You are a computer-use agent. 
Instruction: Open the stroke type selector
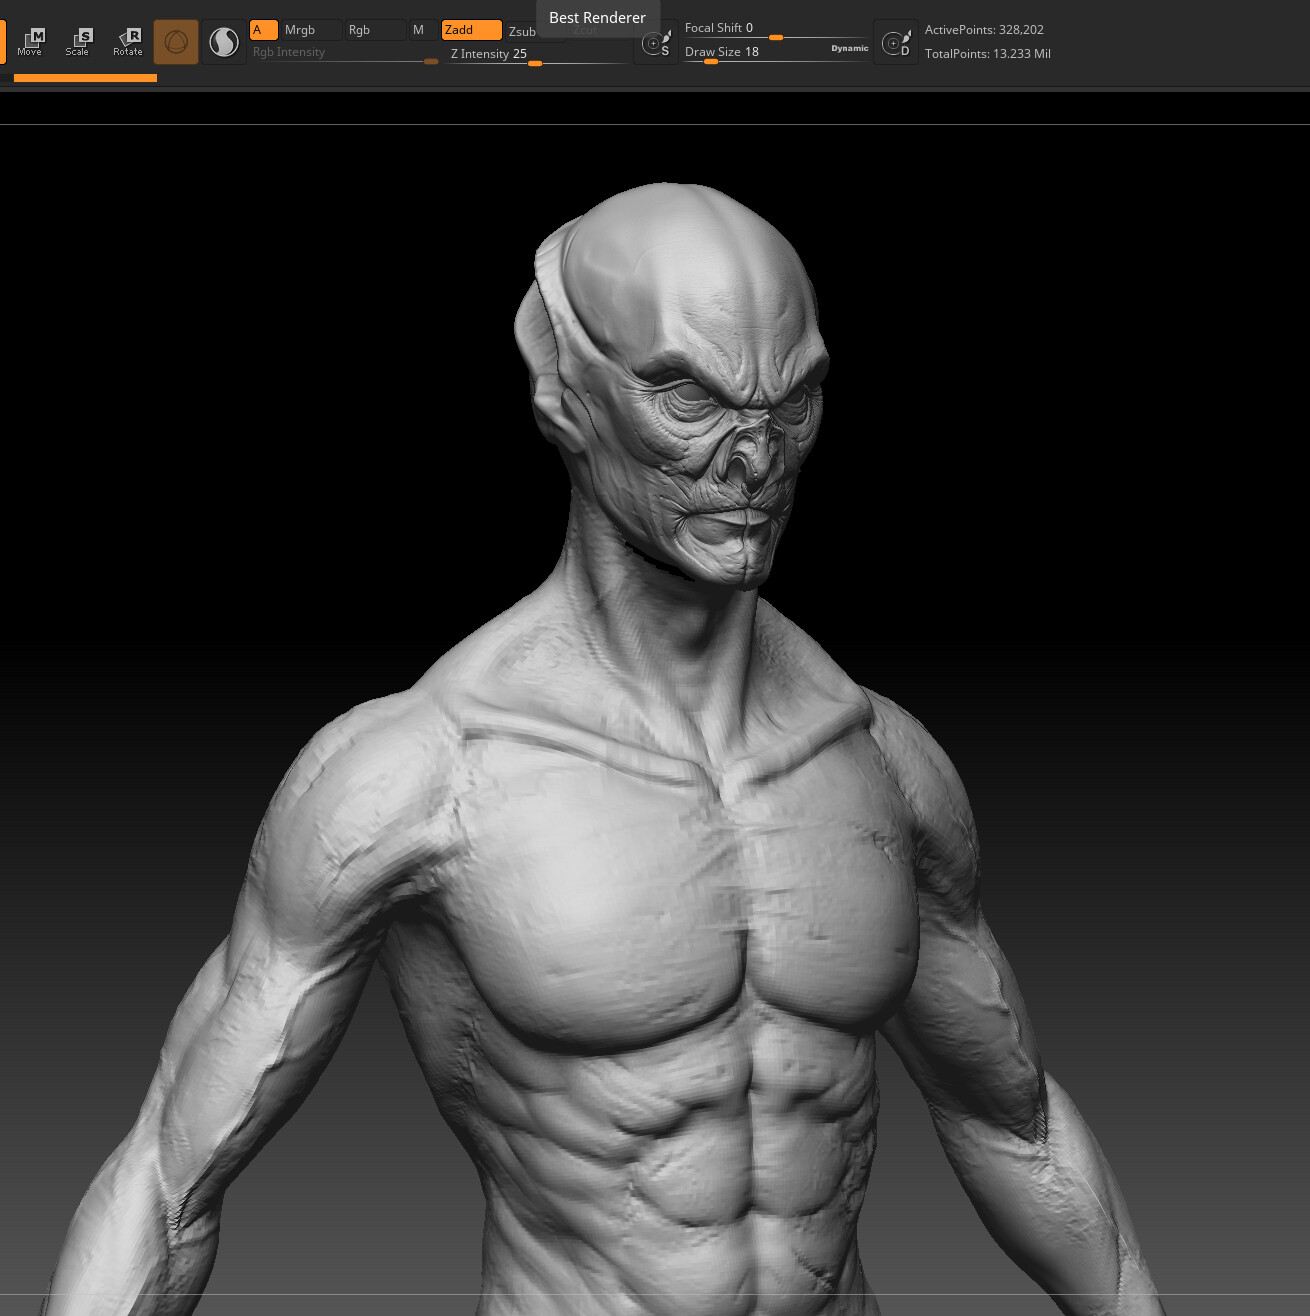click(x=223, y=42)
